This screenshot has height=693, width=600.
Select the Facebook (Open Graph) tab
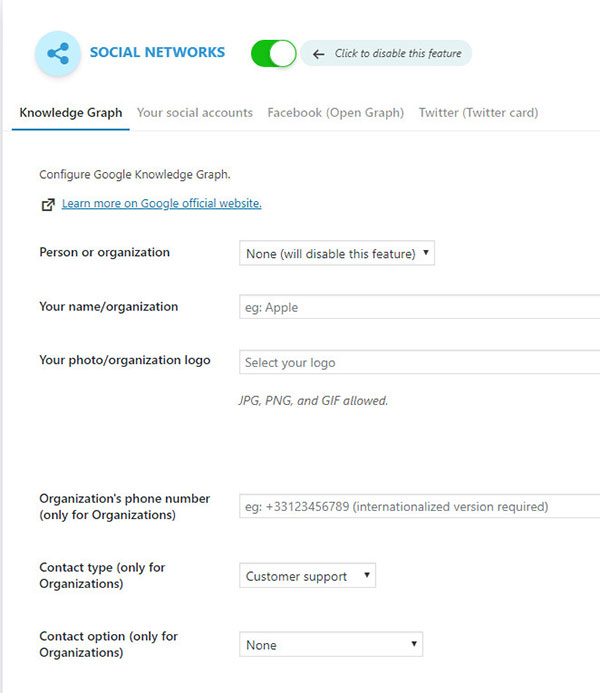coord(336,113)
